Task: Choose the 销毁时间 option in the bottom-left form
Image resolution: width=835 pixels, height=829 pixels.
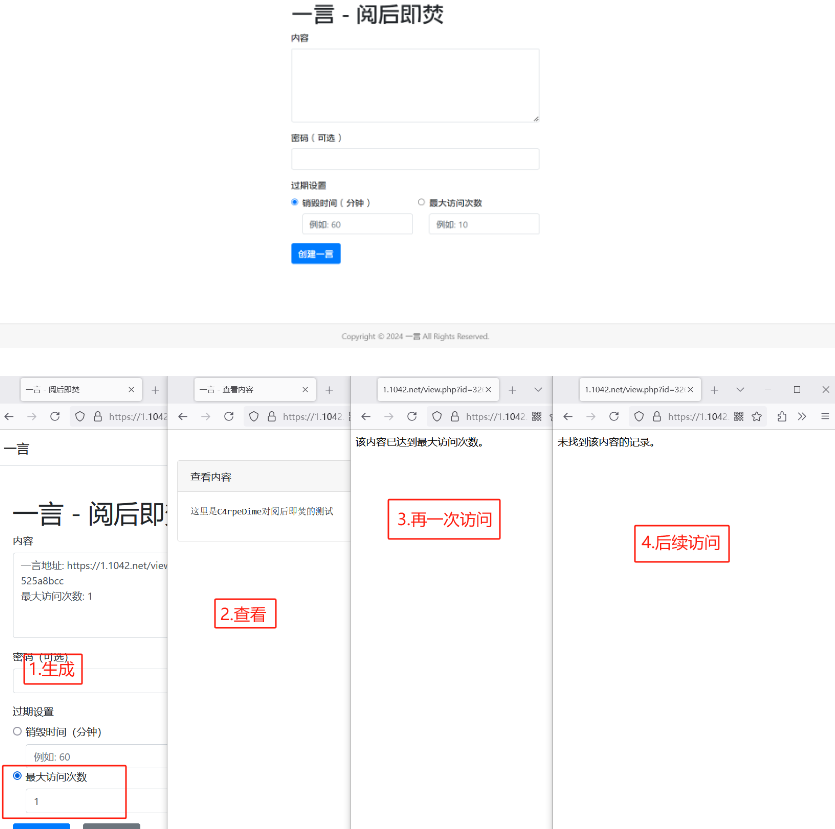Action: pos(17,731)
